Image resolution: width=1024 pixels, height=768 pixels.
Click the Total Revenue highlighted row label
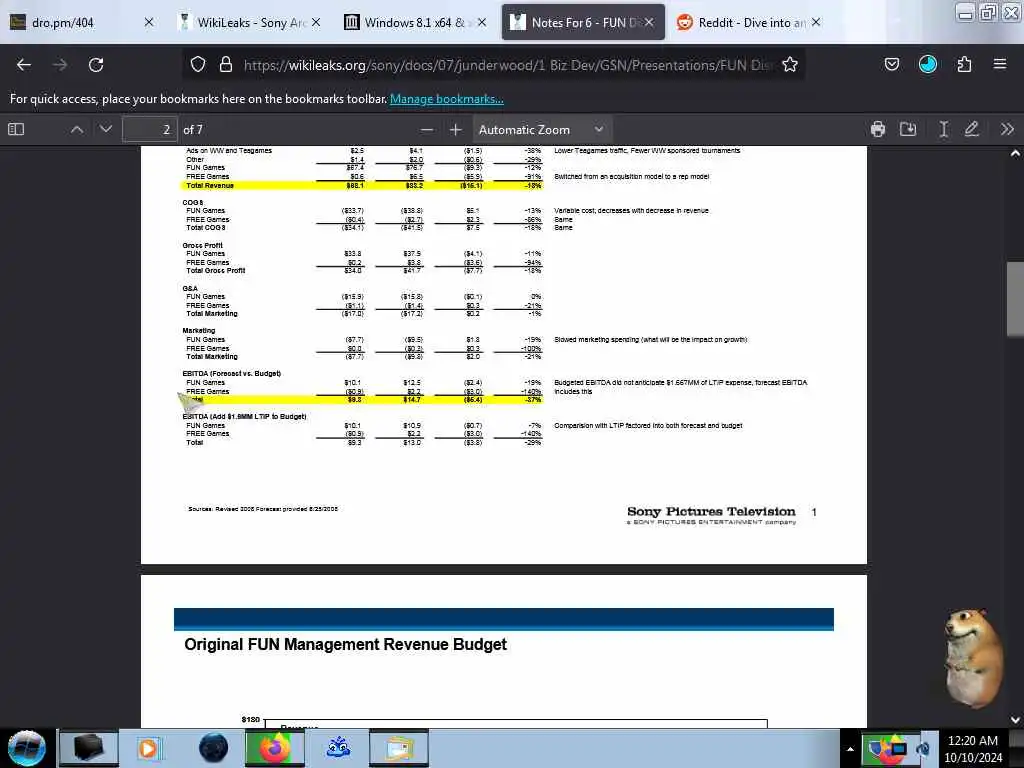tap(210, 185)
